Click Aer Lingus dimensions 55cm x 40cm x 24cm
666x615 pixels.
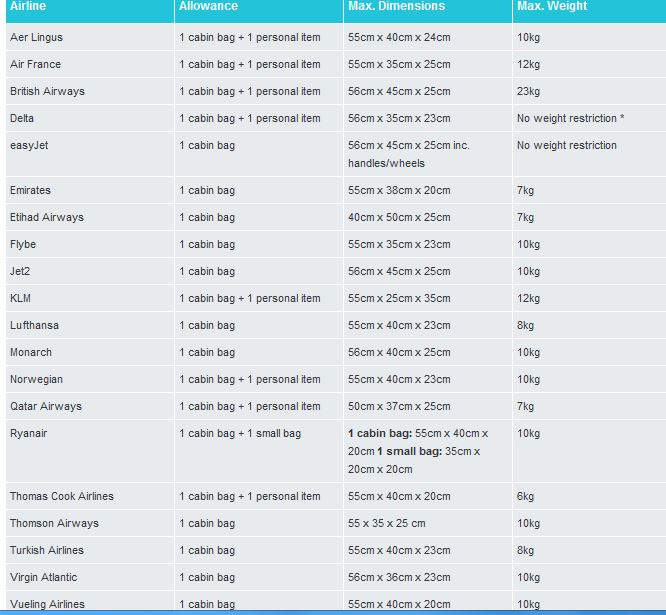pyautogui.click(x=428, y=37)
